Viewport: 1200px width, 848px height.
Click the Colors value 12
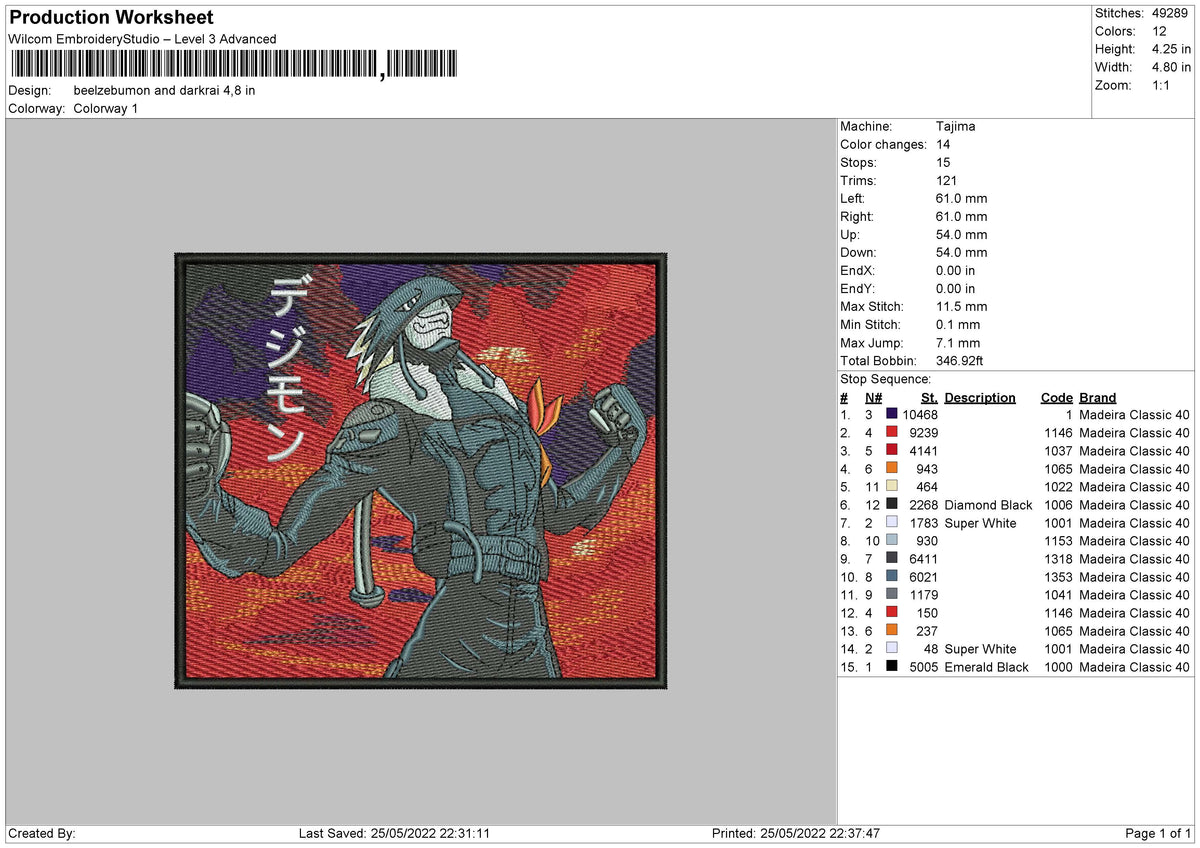(1159, 31)
